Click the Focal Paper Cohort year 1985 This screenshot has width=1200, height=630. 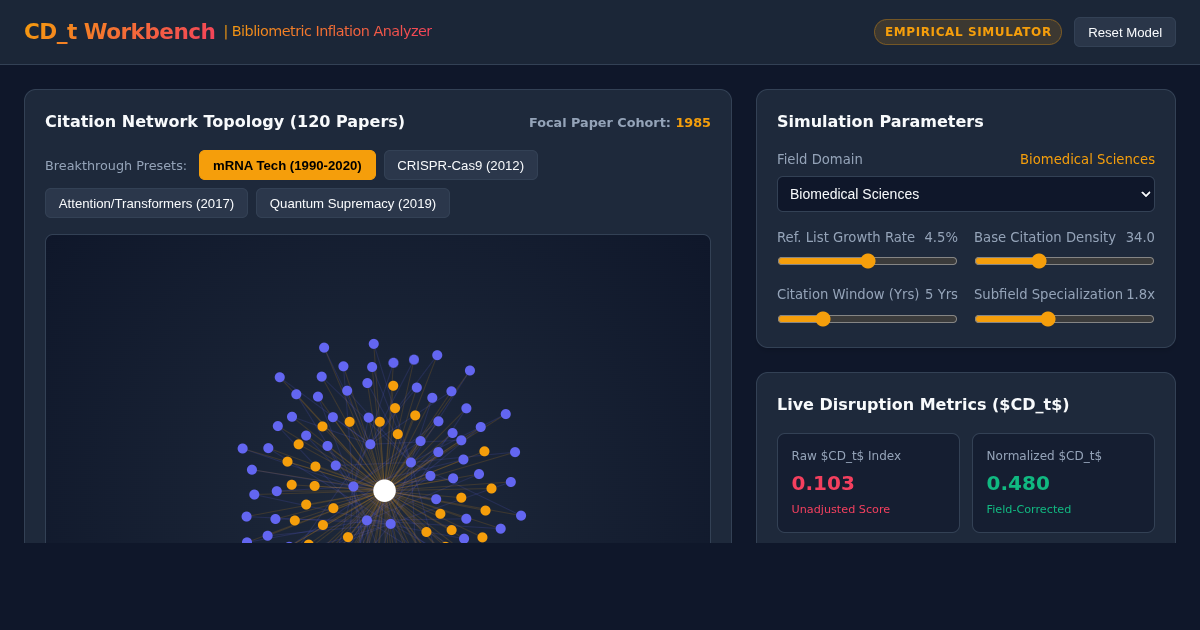pyautogui.click(x=693, y=122)
